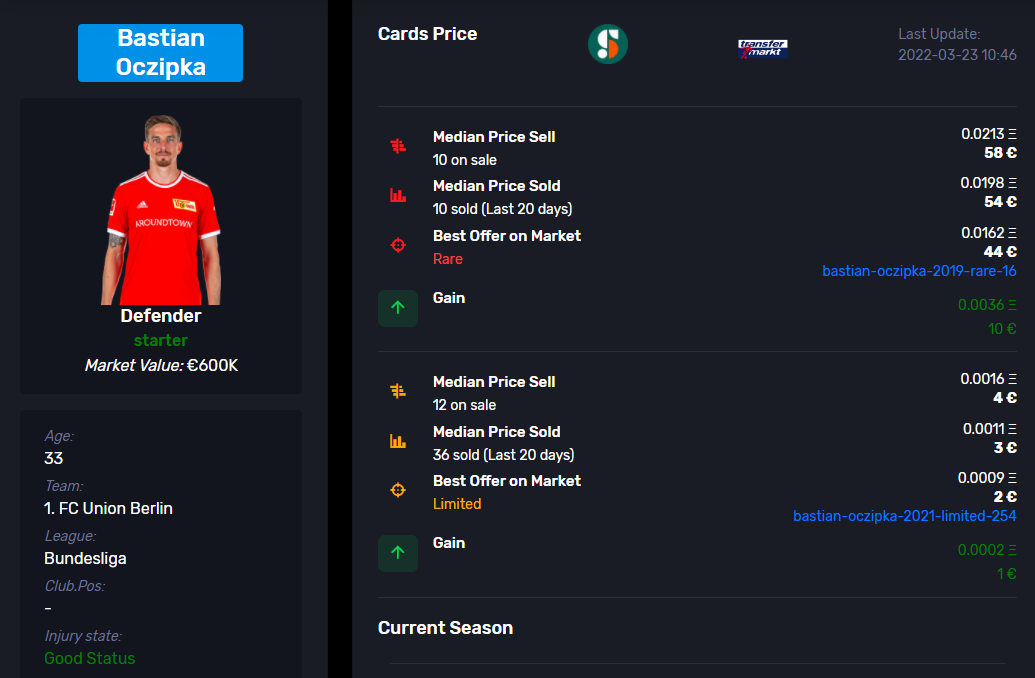Open bastian-oczipka-2021-limited-254 link

tap(904, 516)
